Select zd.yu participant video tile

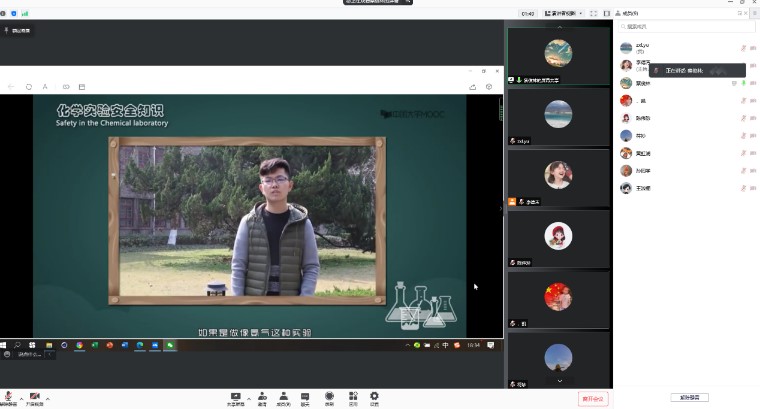click(558, 117)
